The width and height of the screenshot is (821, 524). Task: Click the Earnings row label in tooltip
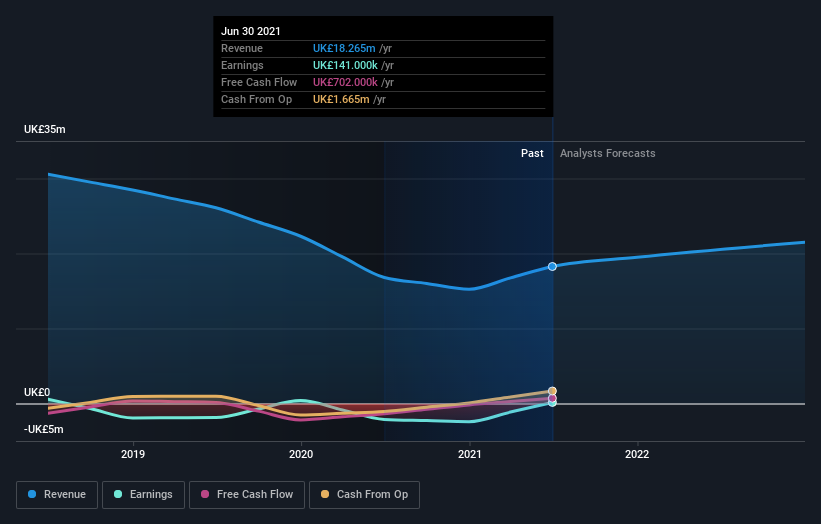click(x=242, y=65)
